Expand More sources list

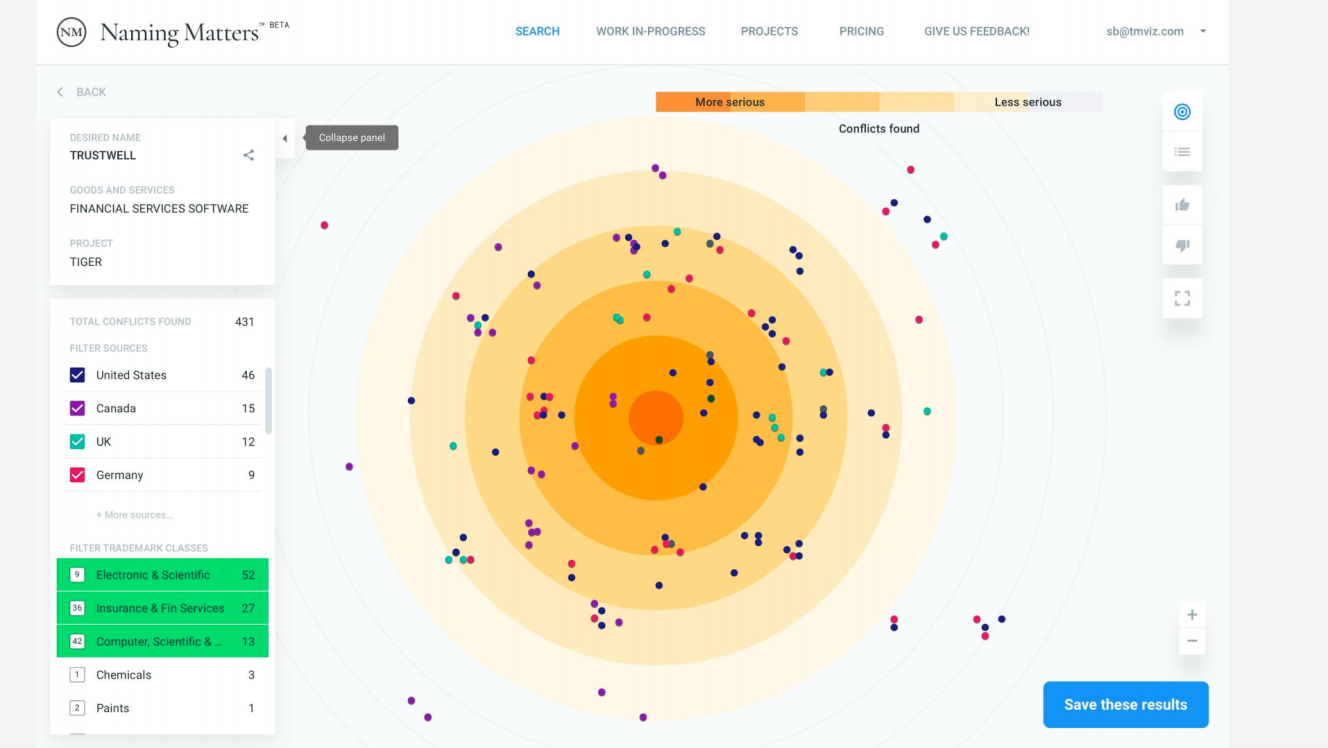134,515
